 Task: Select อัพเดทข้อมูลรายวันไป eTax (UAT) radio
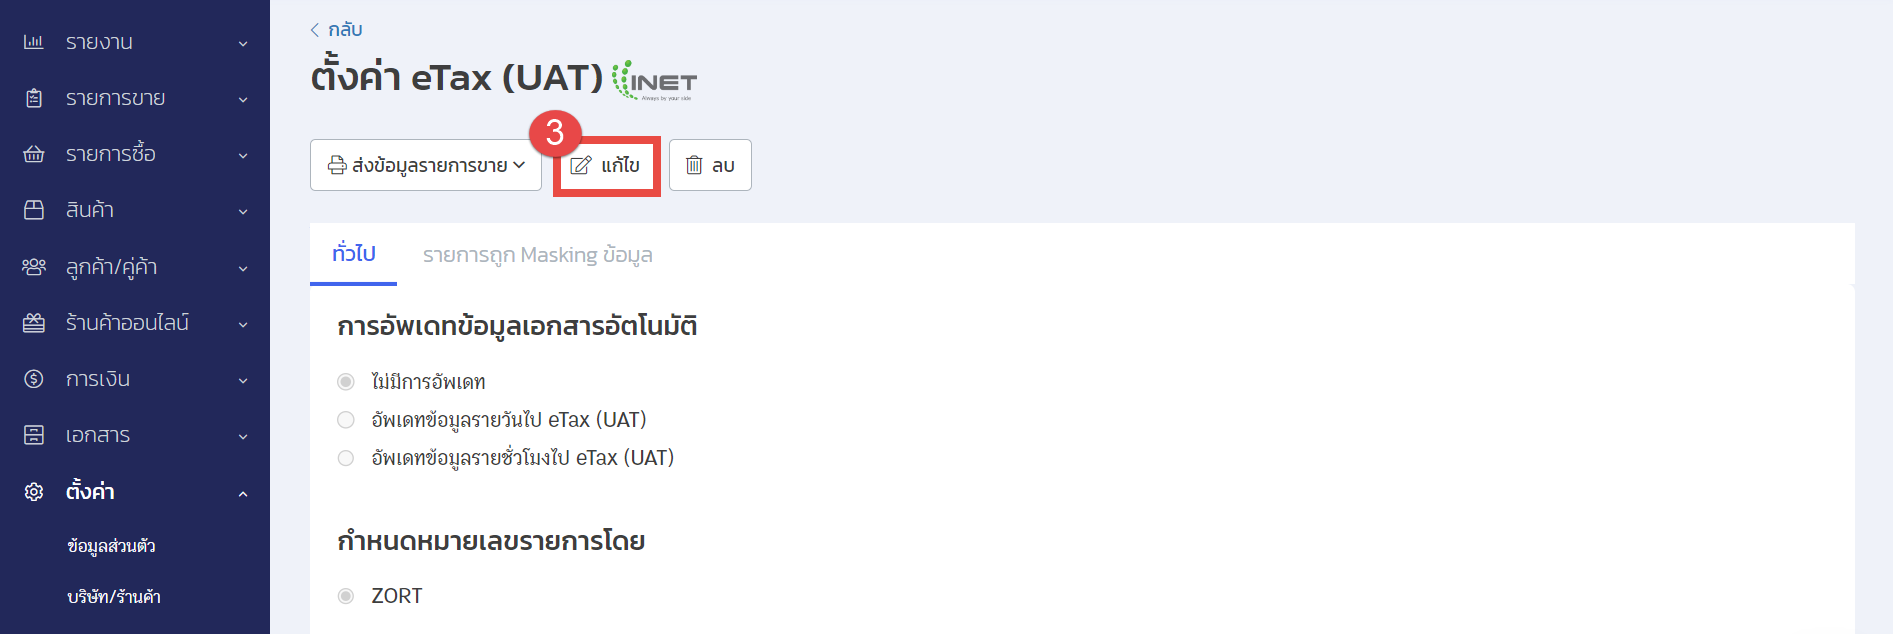tap(346, 420)
